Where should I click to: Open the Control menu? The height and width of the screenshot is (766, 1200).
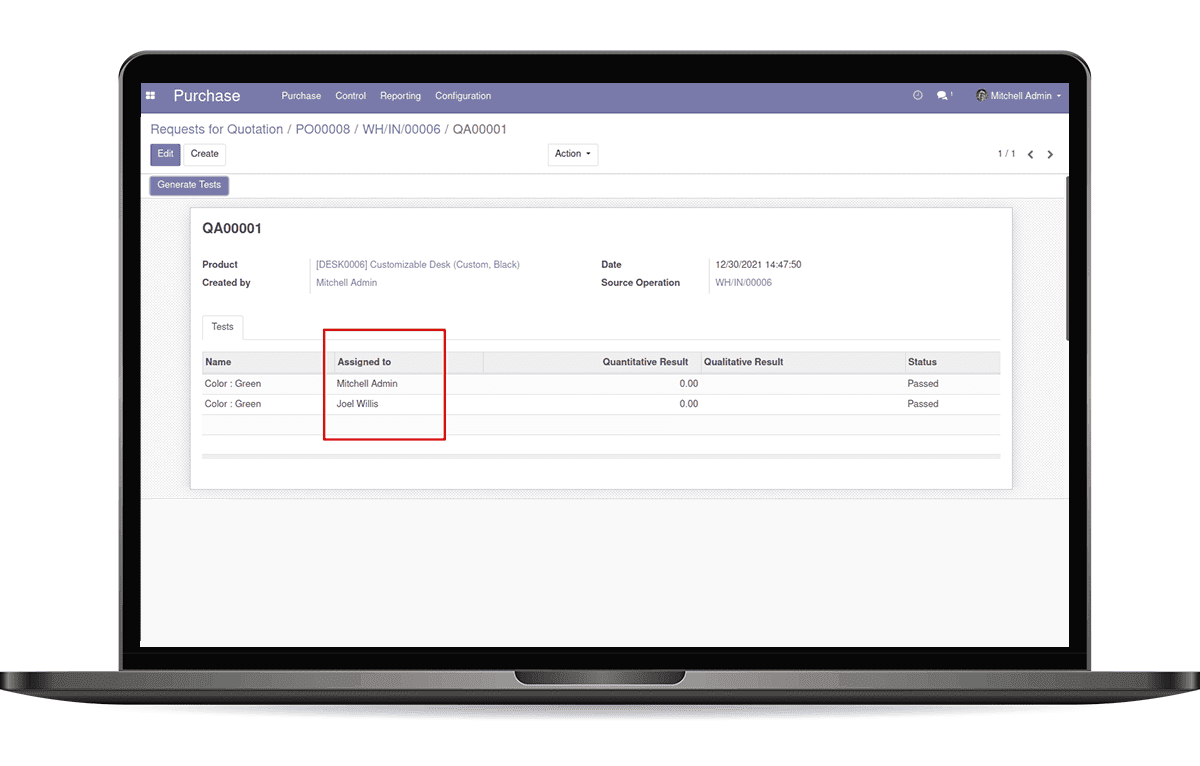click(x=351, y=96)
